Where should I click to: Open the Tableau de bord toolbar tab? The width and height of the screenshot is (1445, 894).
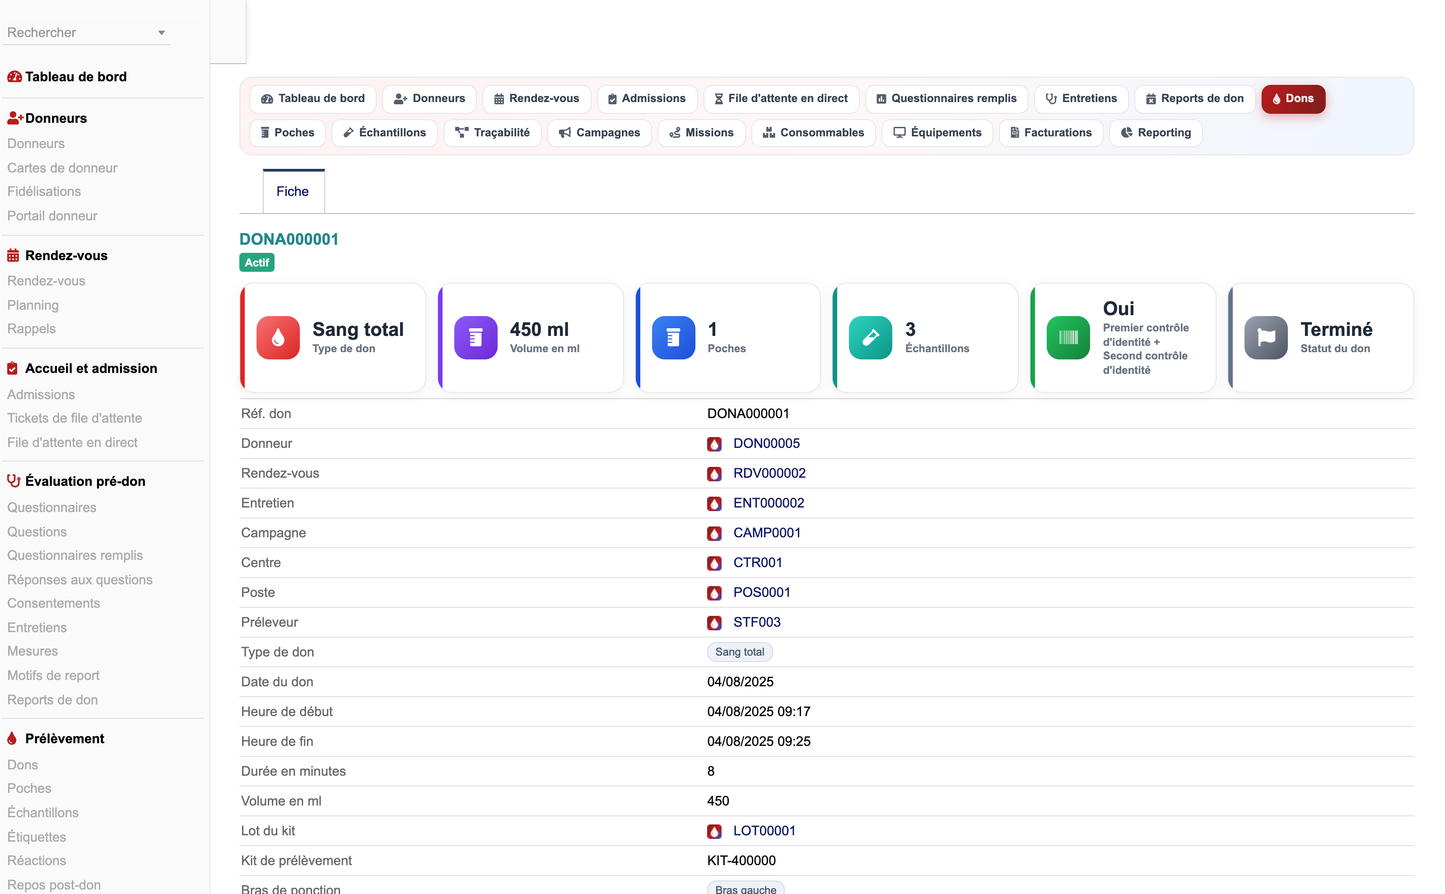tap(313, 99)
